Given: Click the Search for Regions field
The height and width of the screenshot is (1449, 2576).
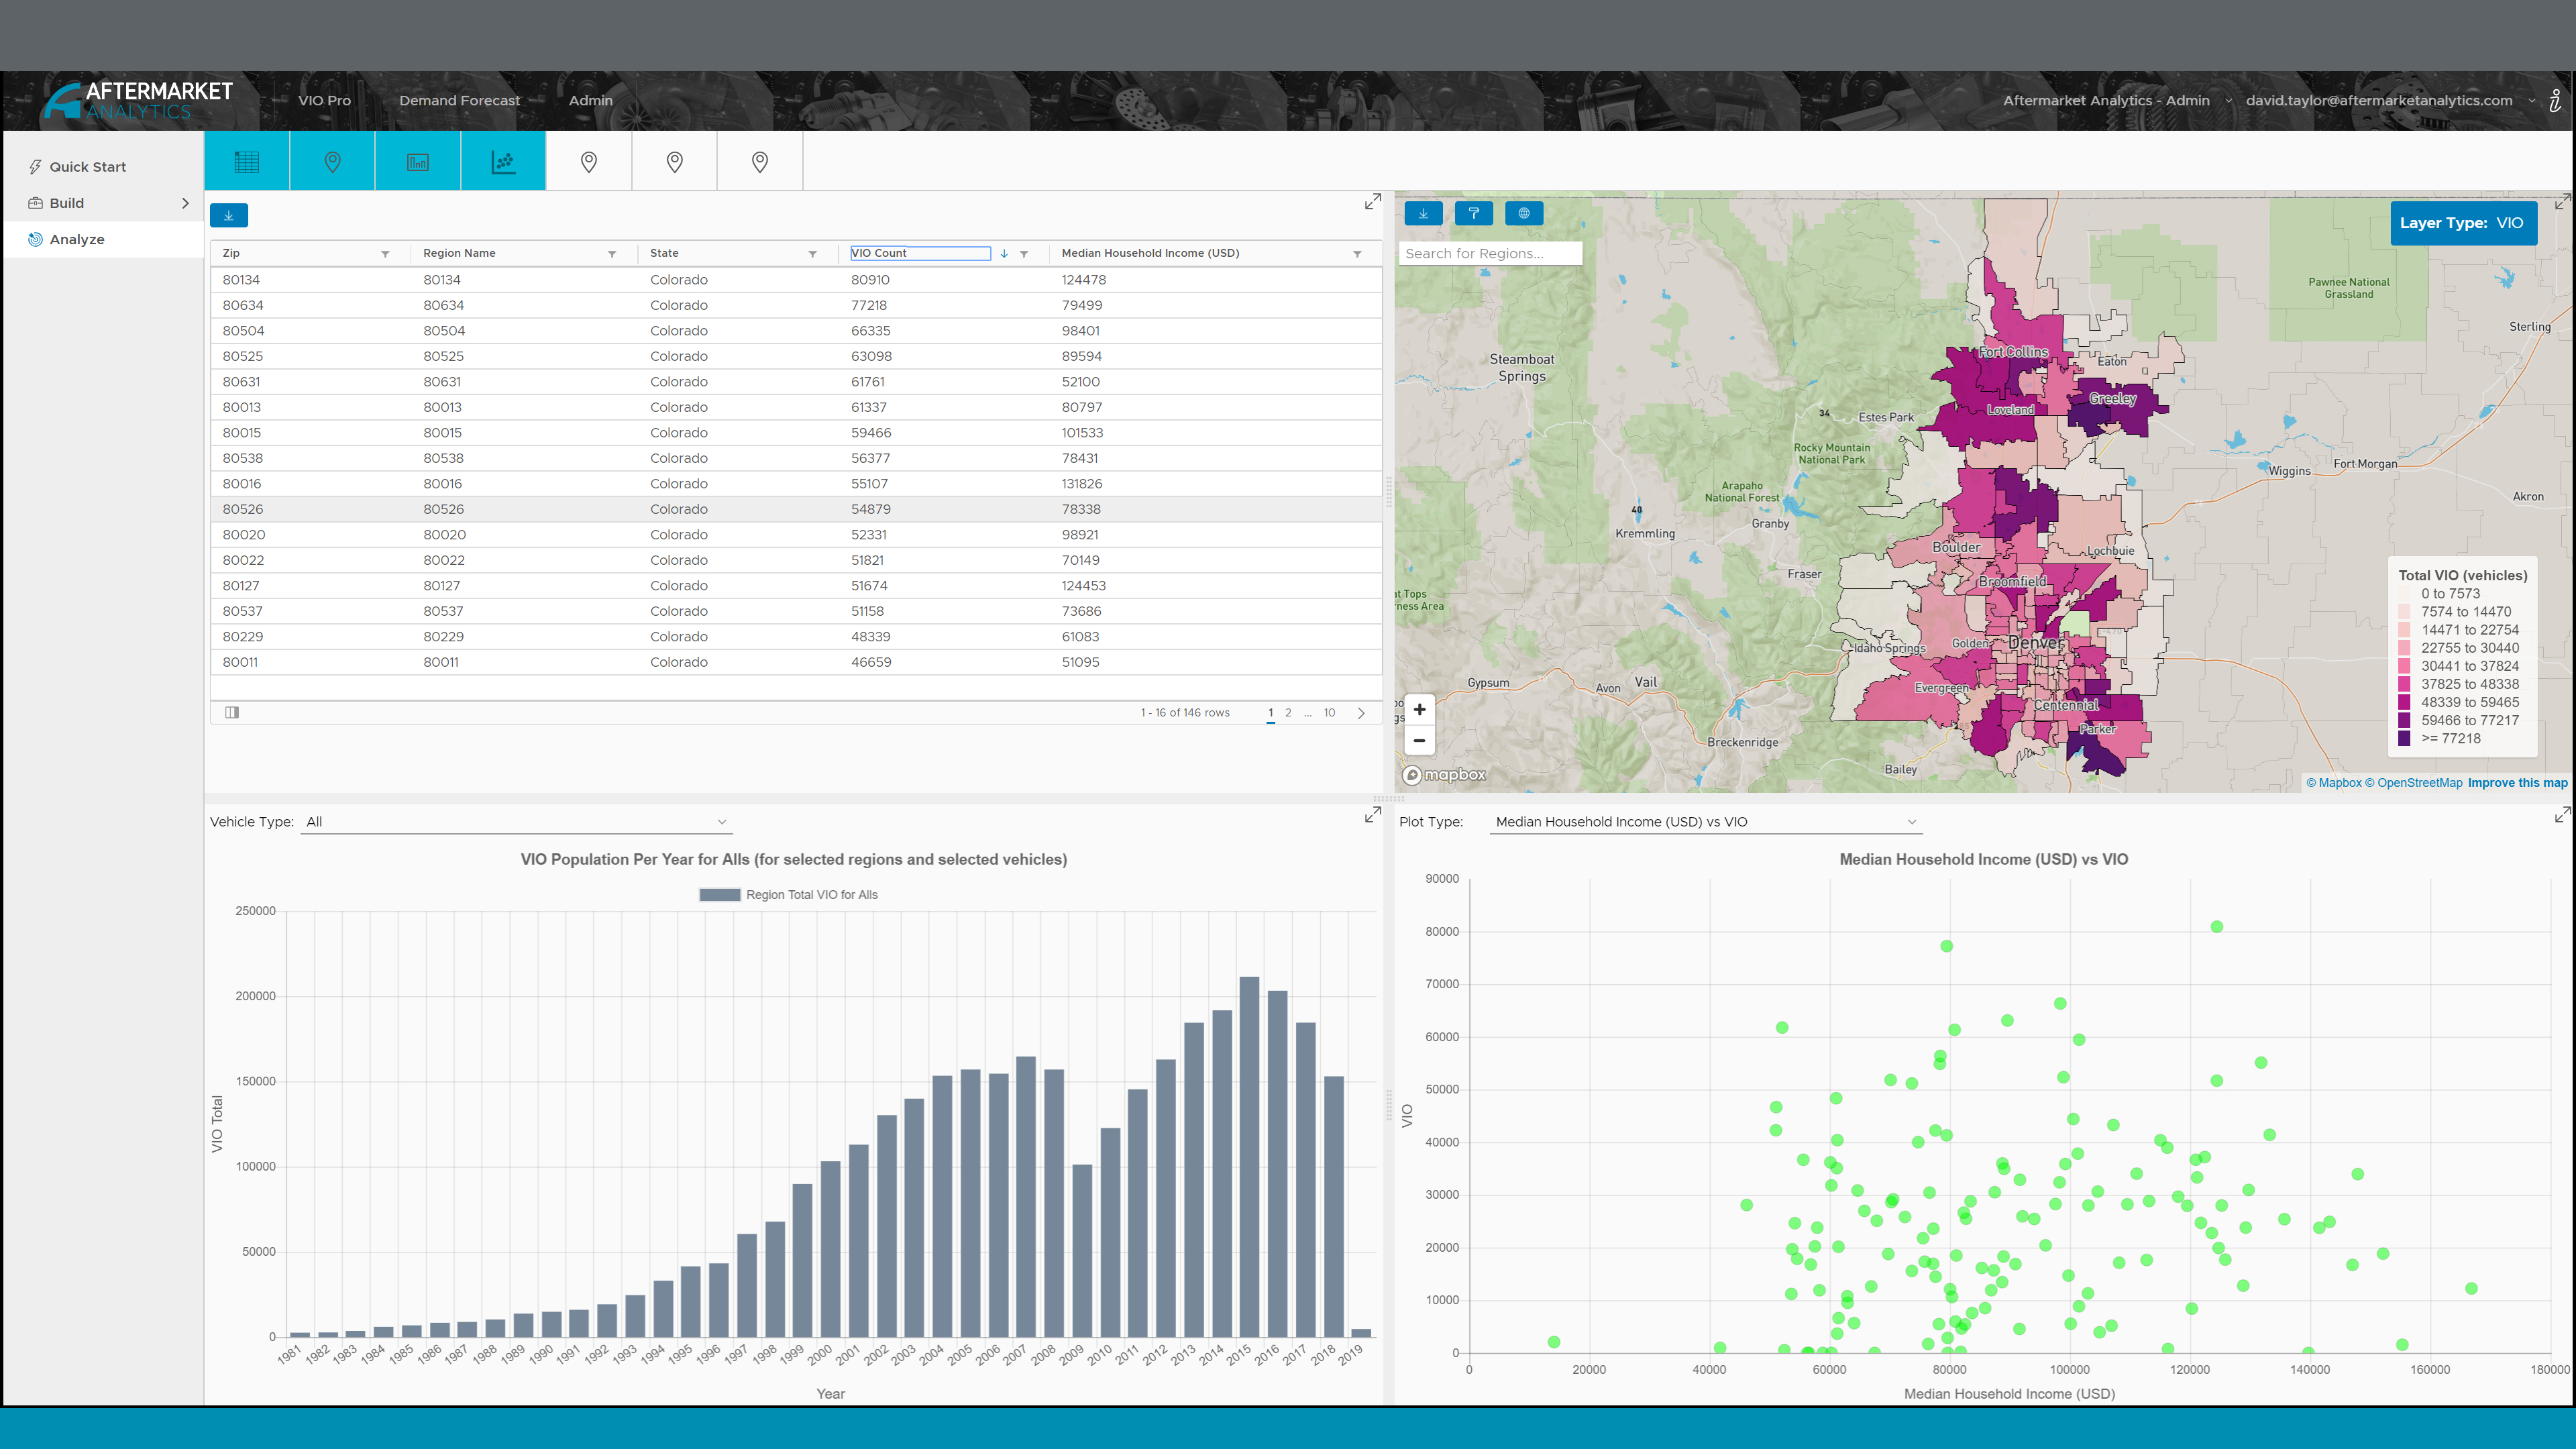Looking at the screenshot, I should click(x=1489, y=254).
